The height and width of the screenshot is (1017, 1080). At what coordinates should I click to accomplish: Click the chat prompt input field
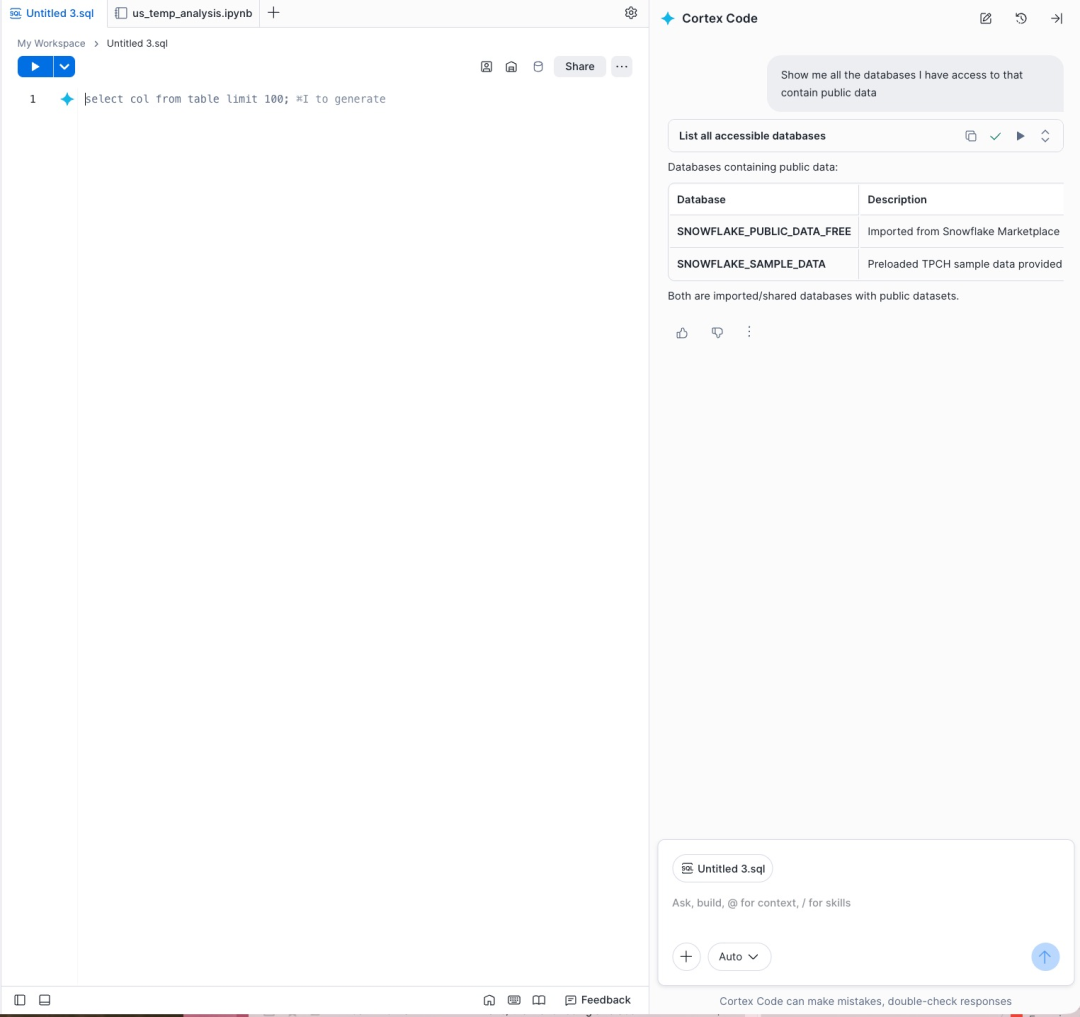[865, 903]
